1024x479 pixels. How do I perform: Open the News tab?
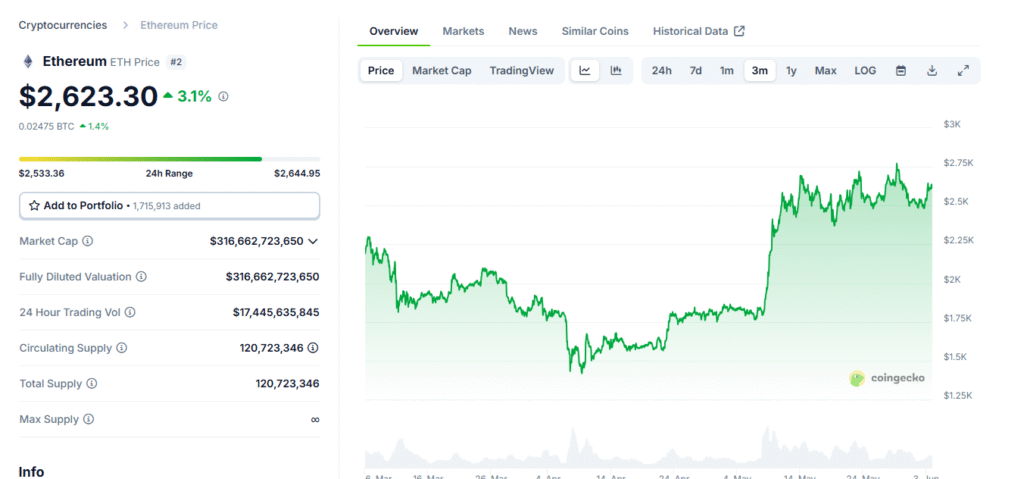point(523,31)
